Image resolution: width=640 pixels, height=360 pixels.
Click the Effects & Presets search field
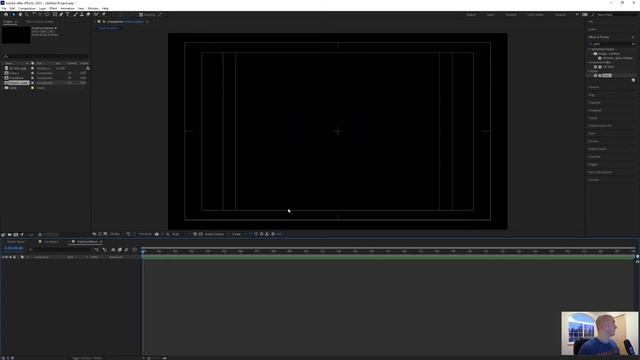[610, 44]
